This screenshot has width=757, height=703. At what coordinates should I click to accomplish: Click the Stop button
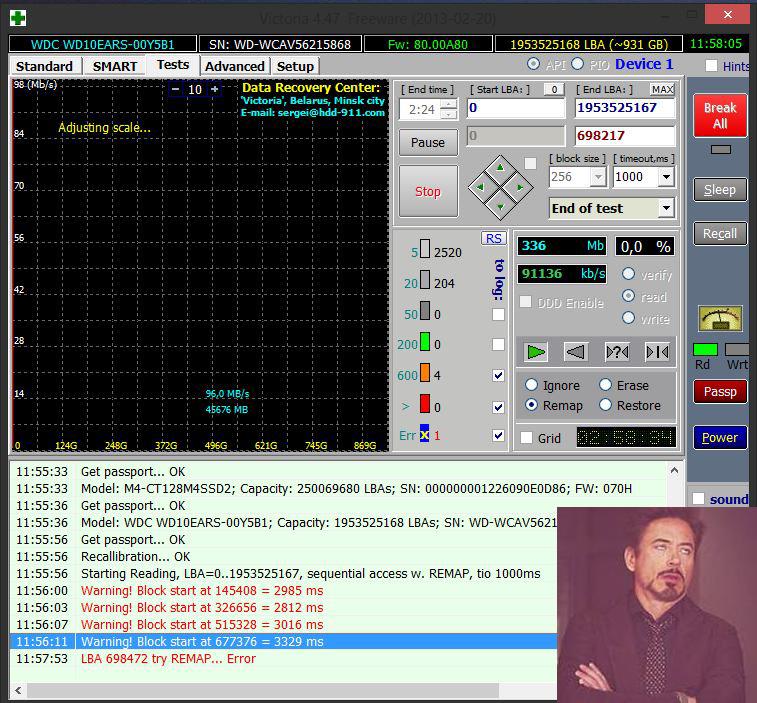tap(428, 191)
